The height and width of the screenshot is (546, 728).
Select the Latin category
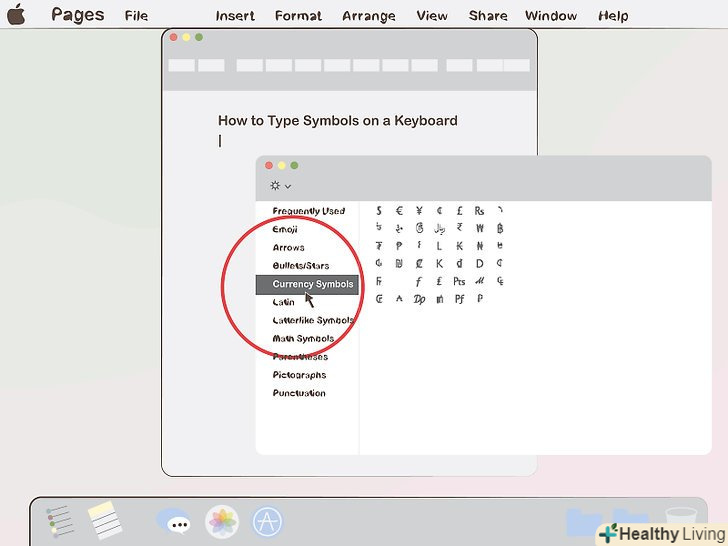[283, 302]
